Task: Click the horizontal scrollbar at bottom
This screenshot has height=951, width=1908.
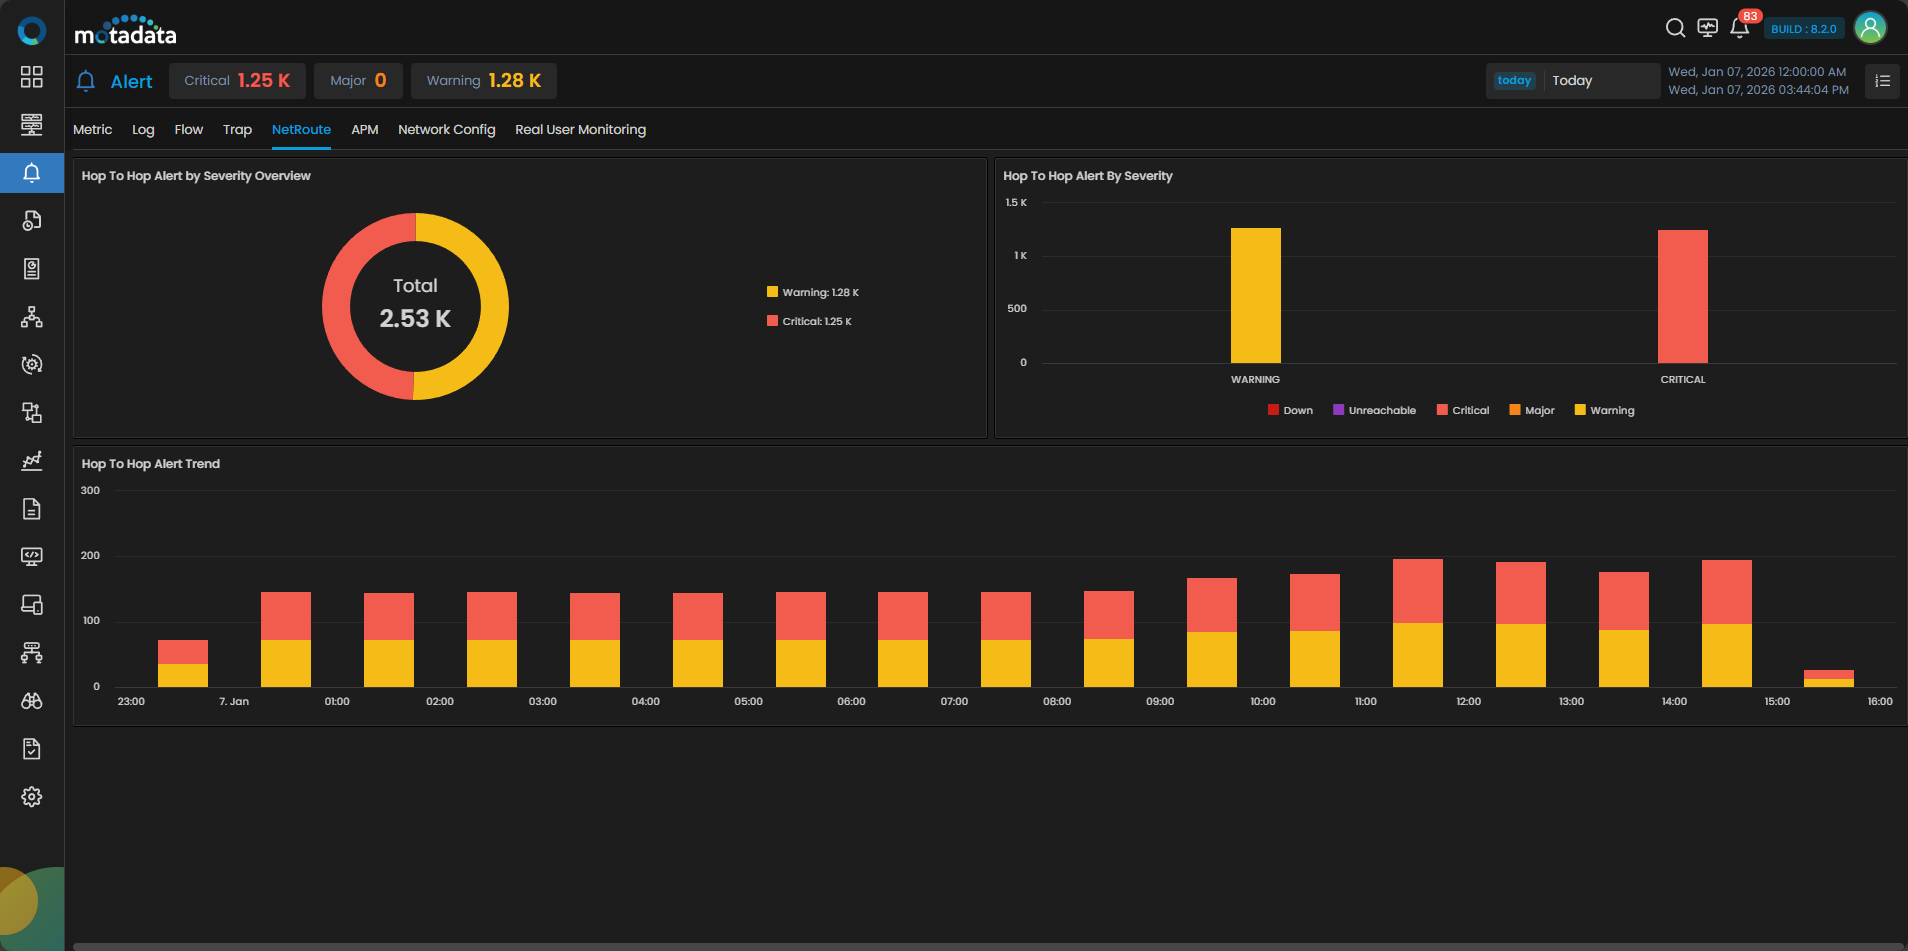Action: (986, 946)
